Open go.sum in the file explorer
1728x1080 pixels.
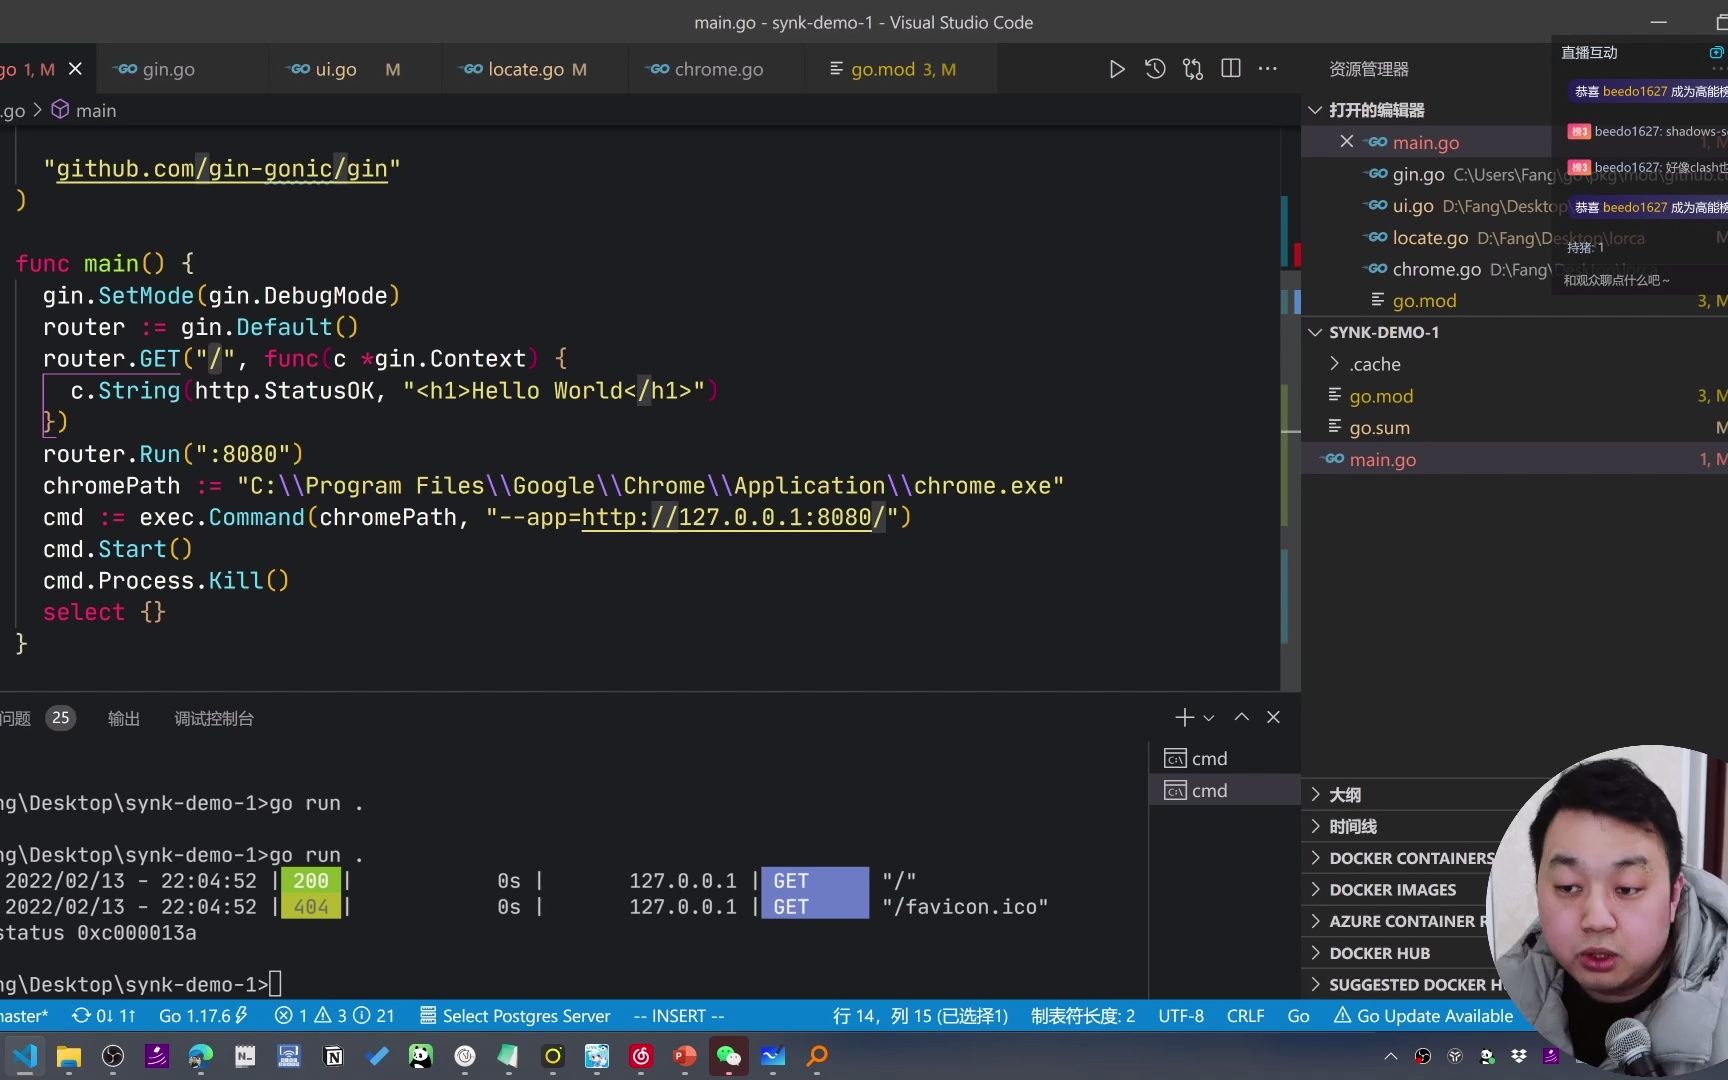tap(1379, 428)
